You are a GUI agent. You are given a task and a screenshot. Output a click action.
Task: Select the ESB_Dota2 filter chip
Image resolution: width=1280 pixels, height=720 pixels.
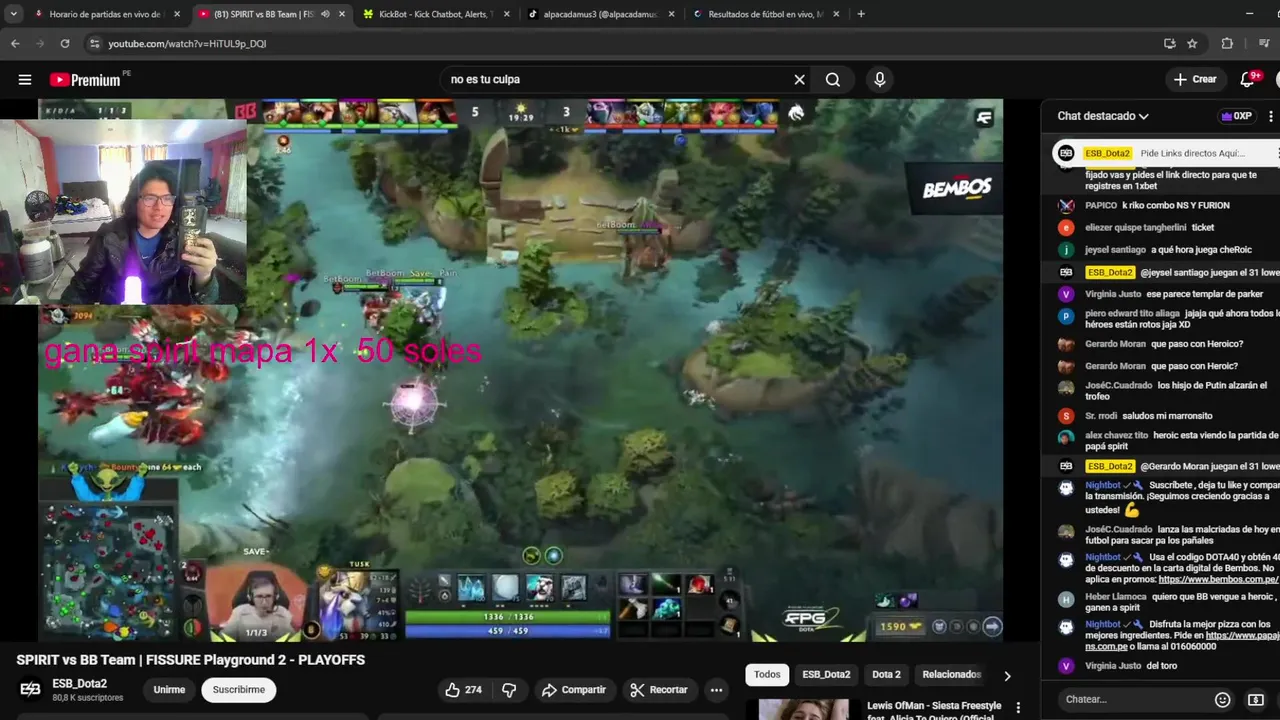[826, 674]
